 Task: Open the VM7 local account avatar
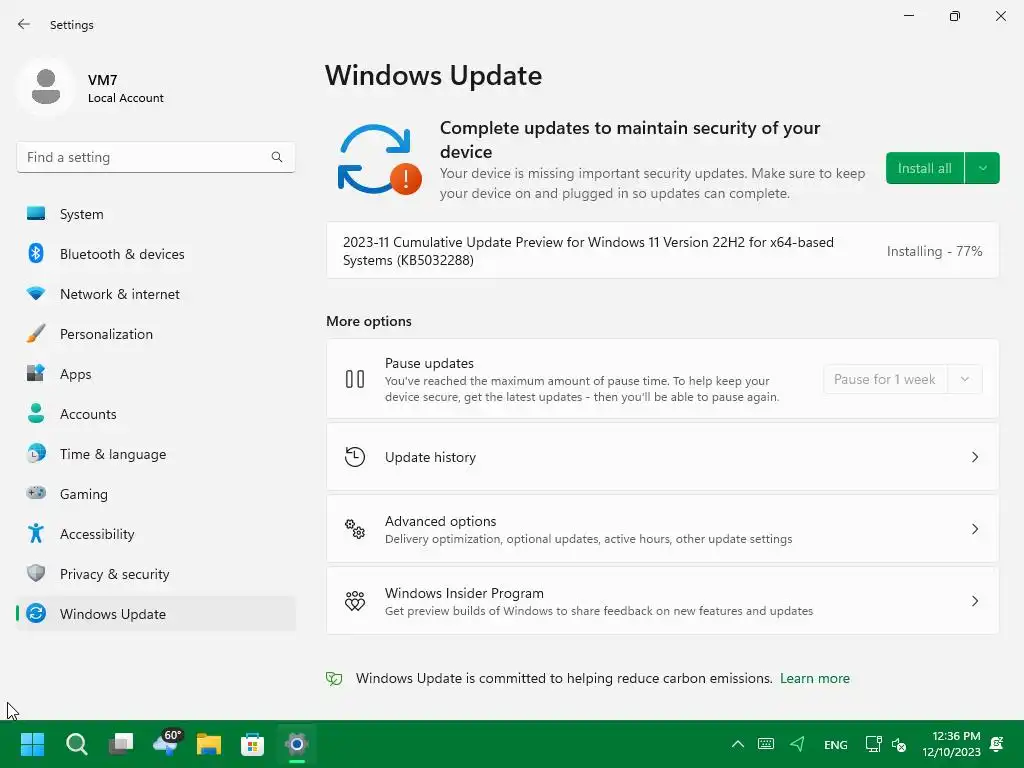[46, 87]
